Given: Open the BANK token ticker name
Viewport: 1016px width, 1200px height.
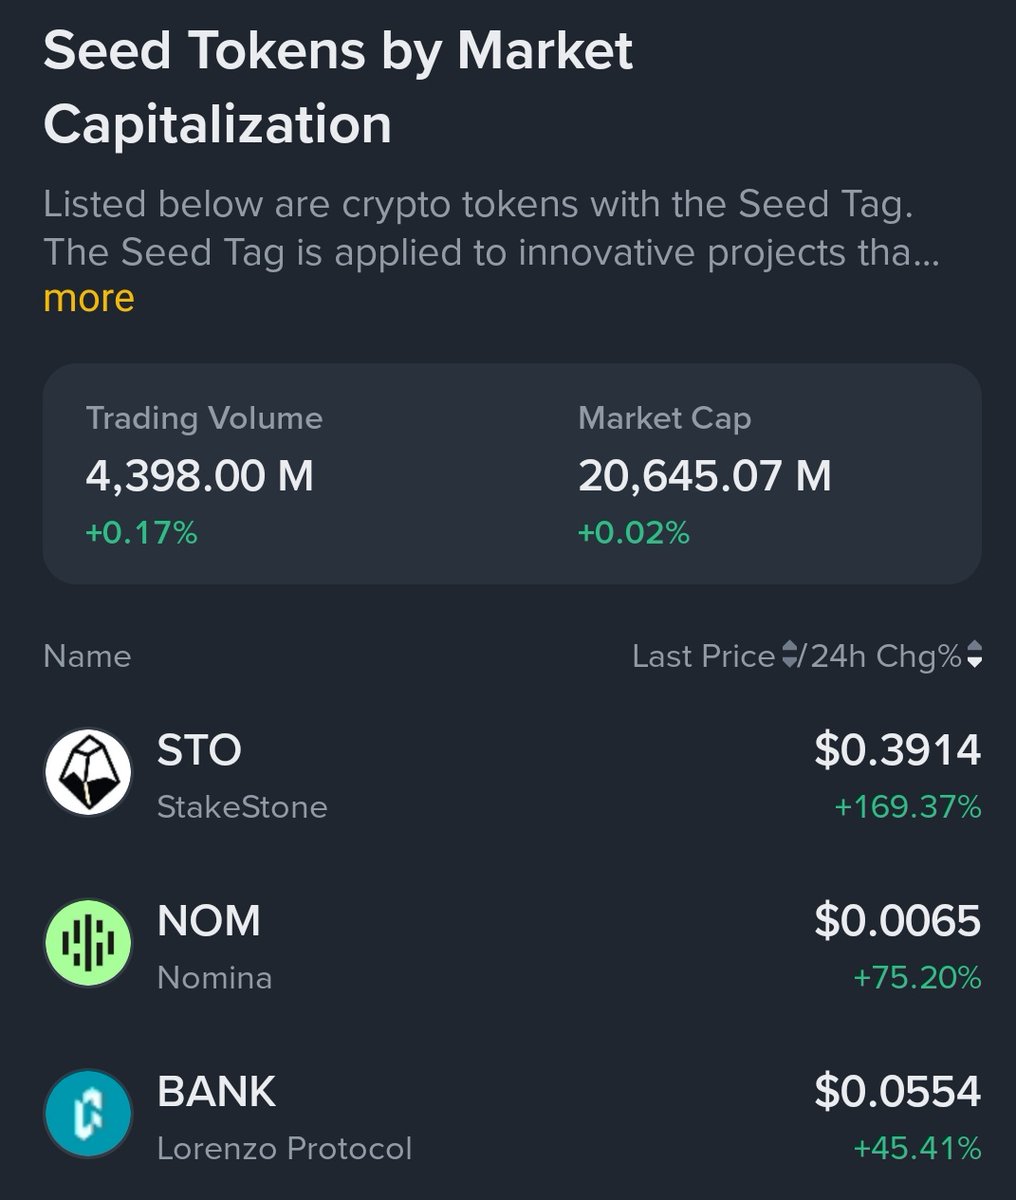Looking at the screenshot, I should [x=216, y=1091].
